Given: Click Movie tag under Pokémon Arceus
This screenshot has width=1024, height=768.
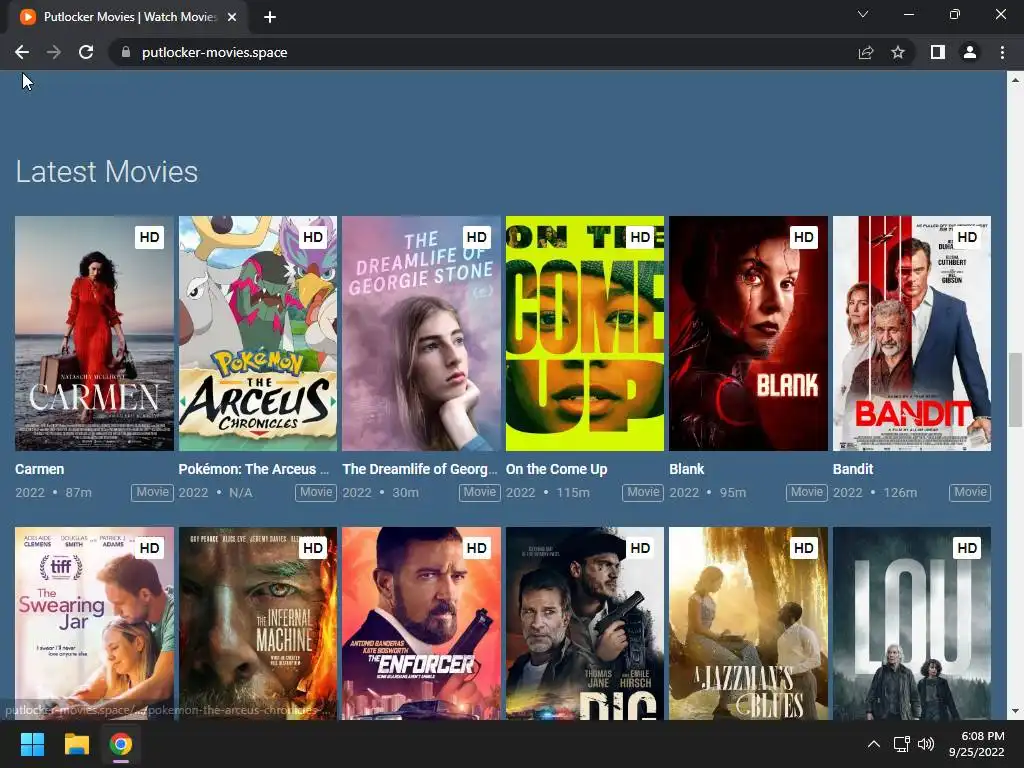Looking at the screenshot, I should 316,492.
